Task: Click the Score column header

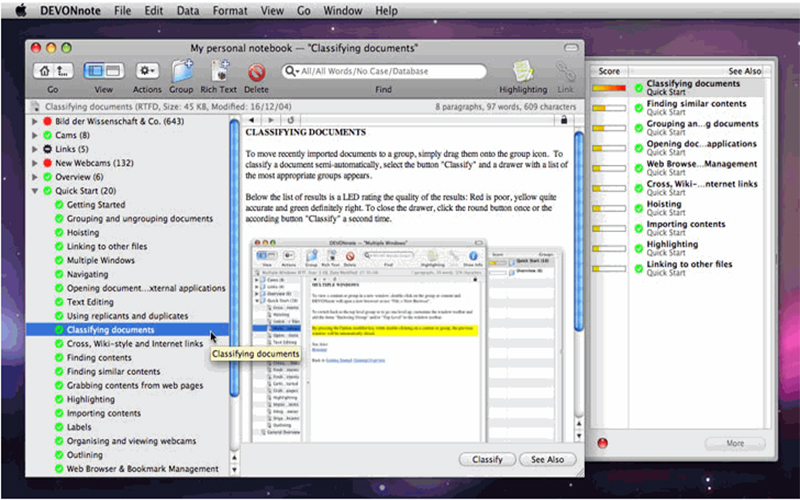Action: tap(609, 71)
